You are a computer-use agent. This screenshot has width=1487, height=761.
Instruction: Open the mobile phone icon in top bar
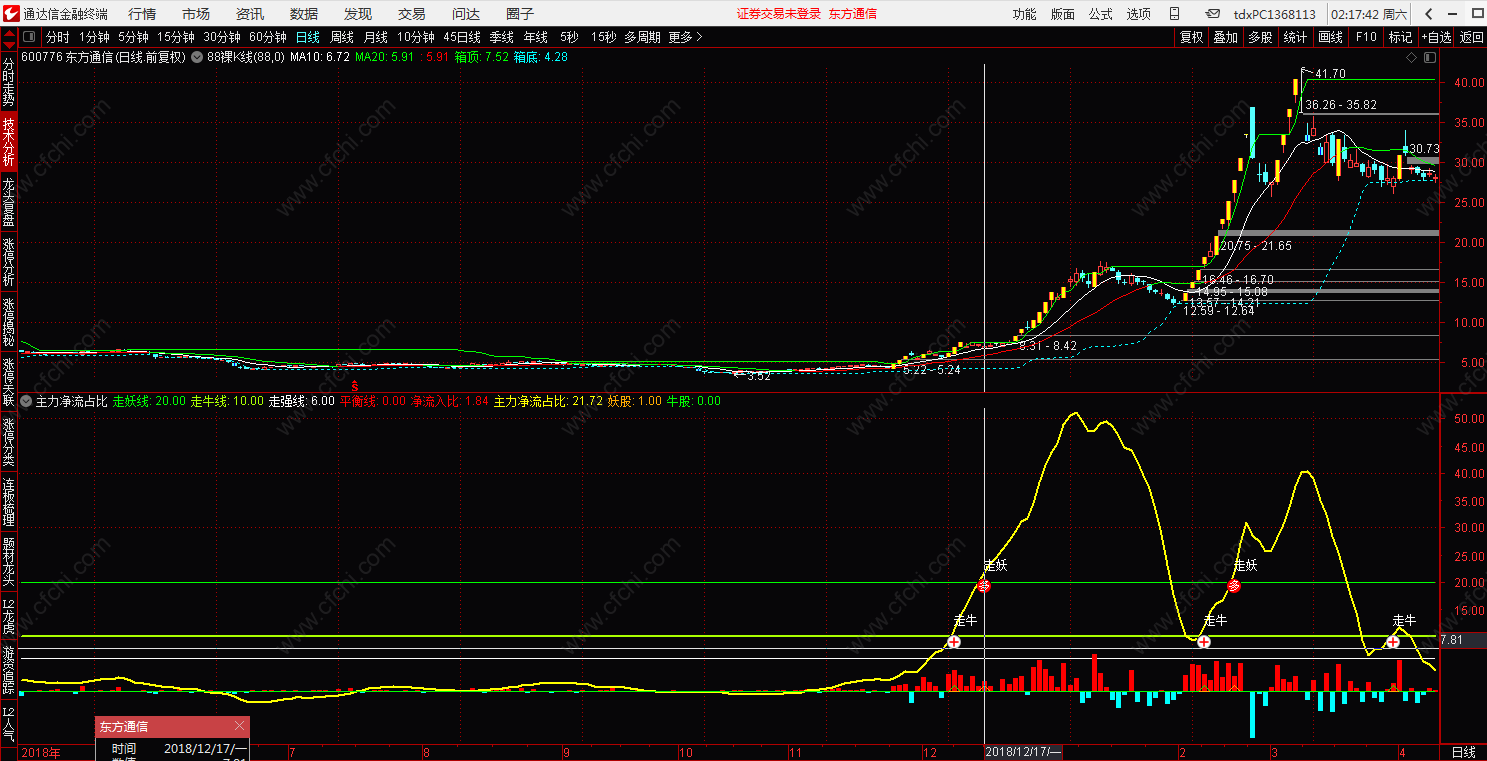point(1175,14)
